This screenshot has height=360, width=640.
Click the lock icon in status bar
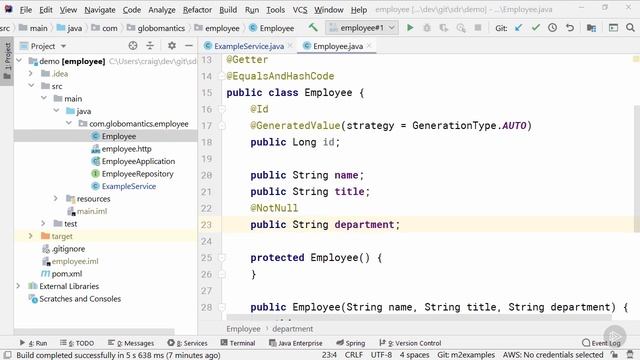614,355
